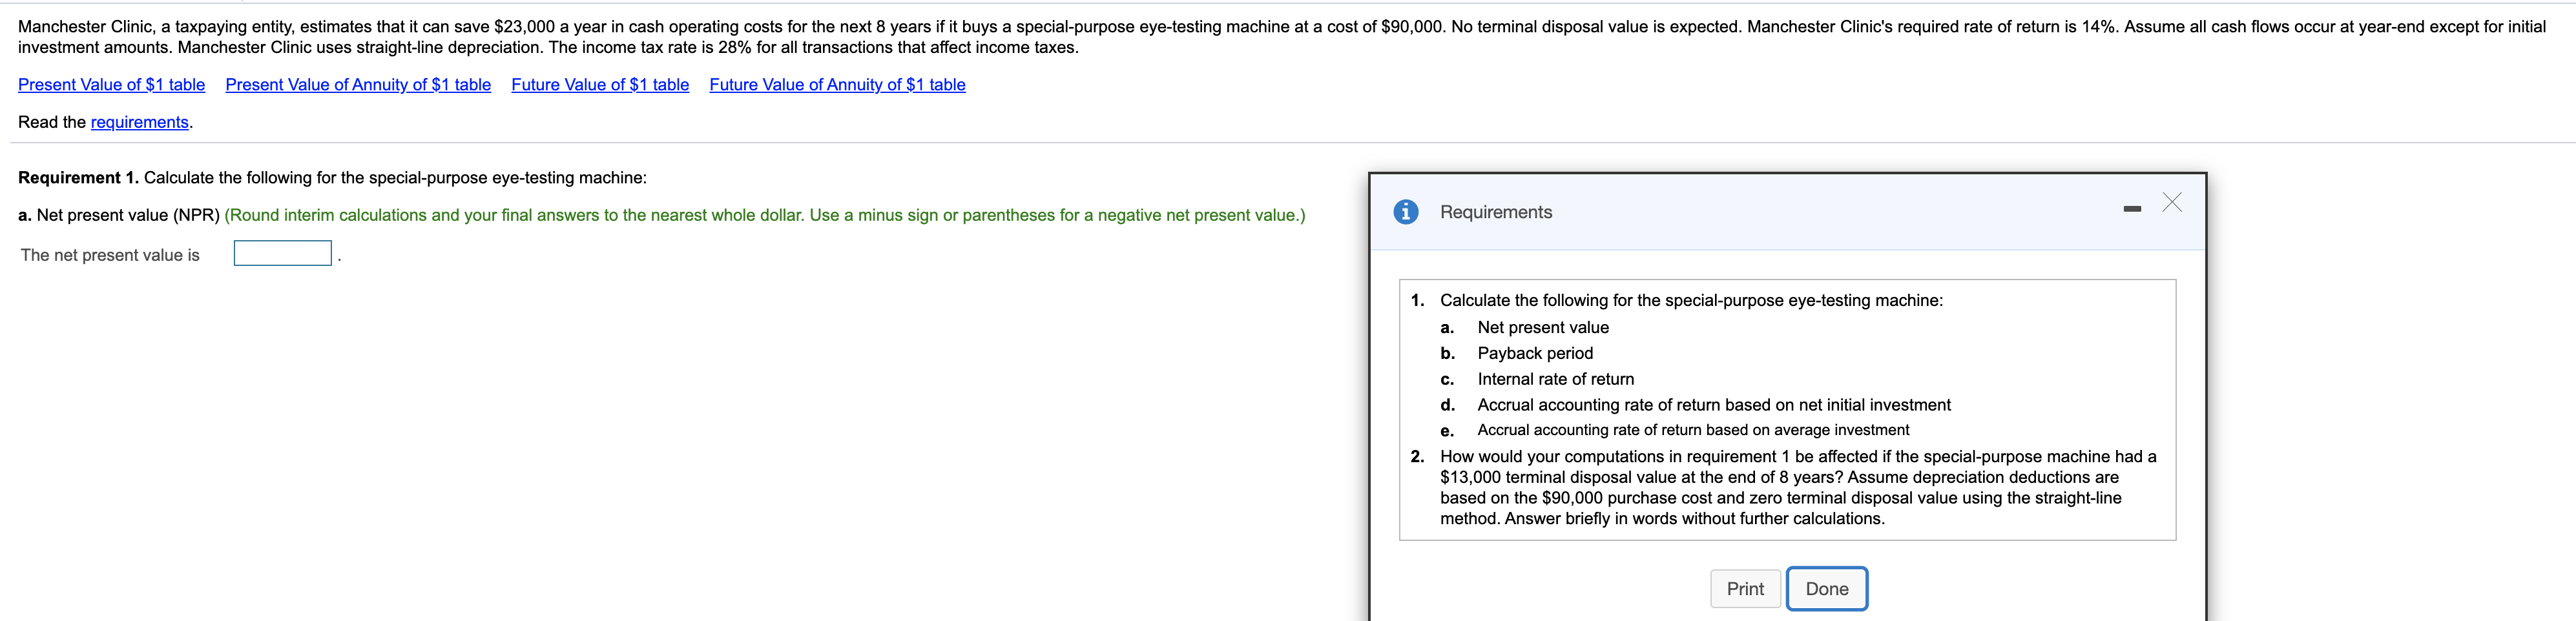Viewport: 2576px width, 621px height.
Task: Click the Done button
Action: (x=1826, y=588)
